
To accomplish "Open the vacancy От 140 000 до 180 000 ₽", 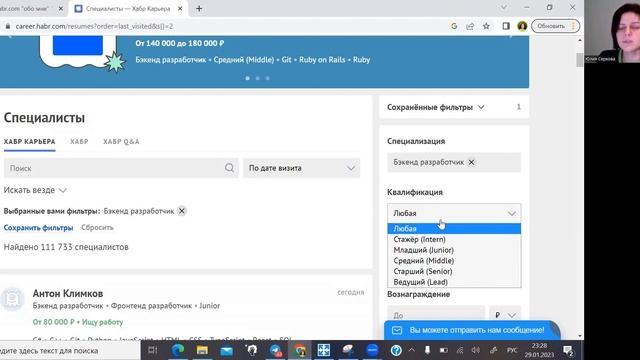I will [x=180, y=43].
